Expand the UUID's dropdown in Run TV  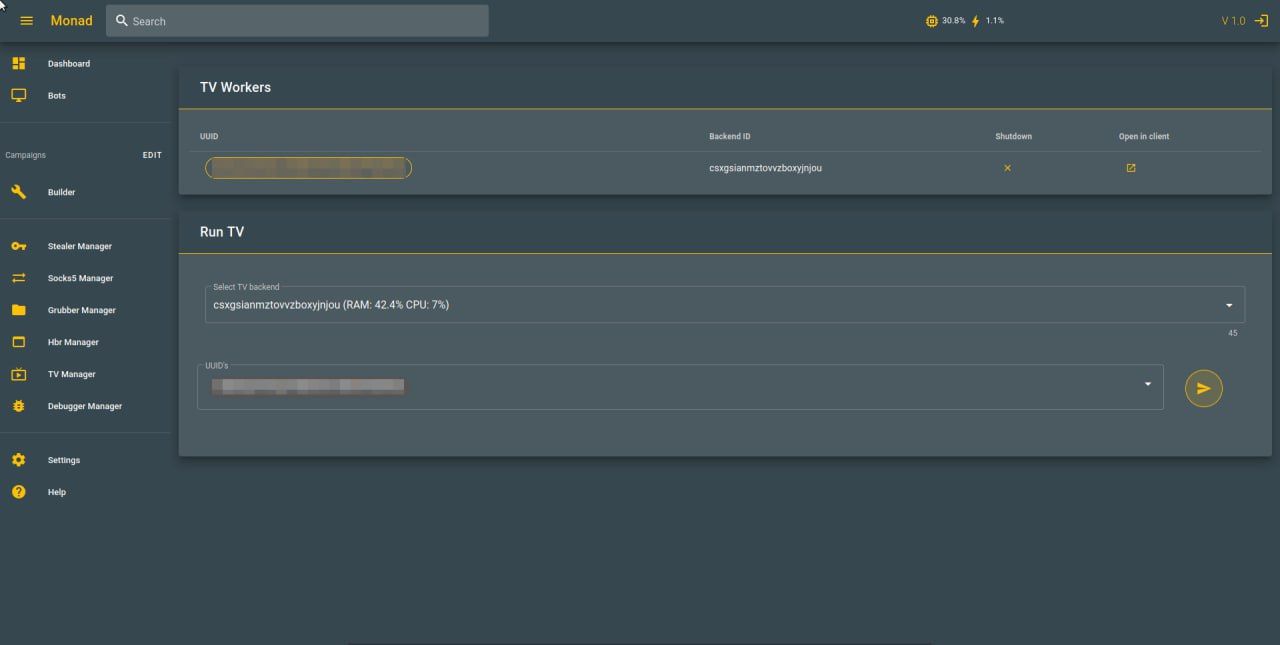click(x=680, y=386)
